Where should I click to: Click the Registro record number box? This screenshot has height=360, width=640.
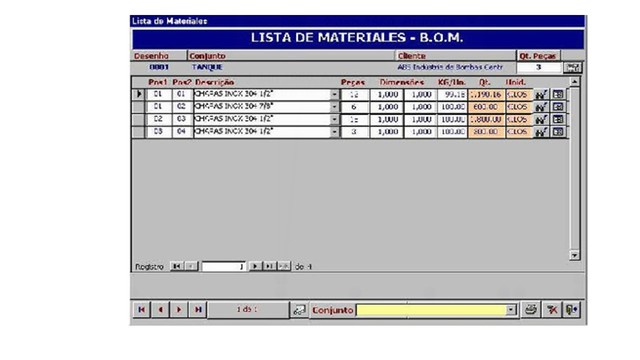(224, 267)
